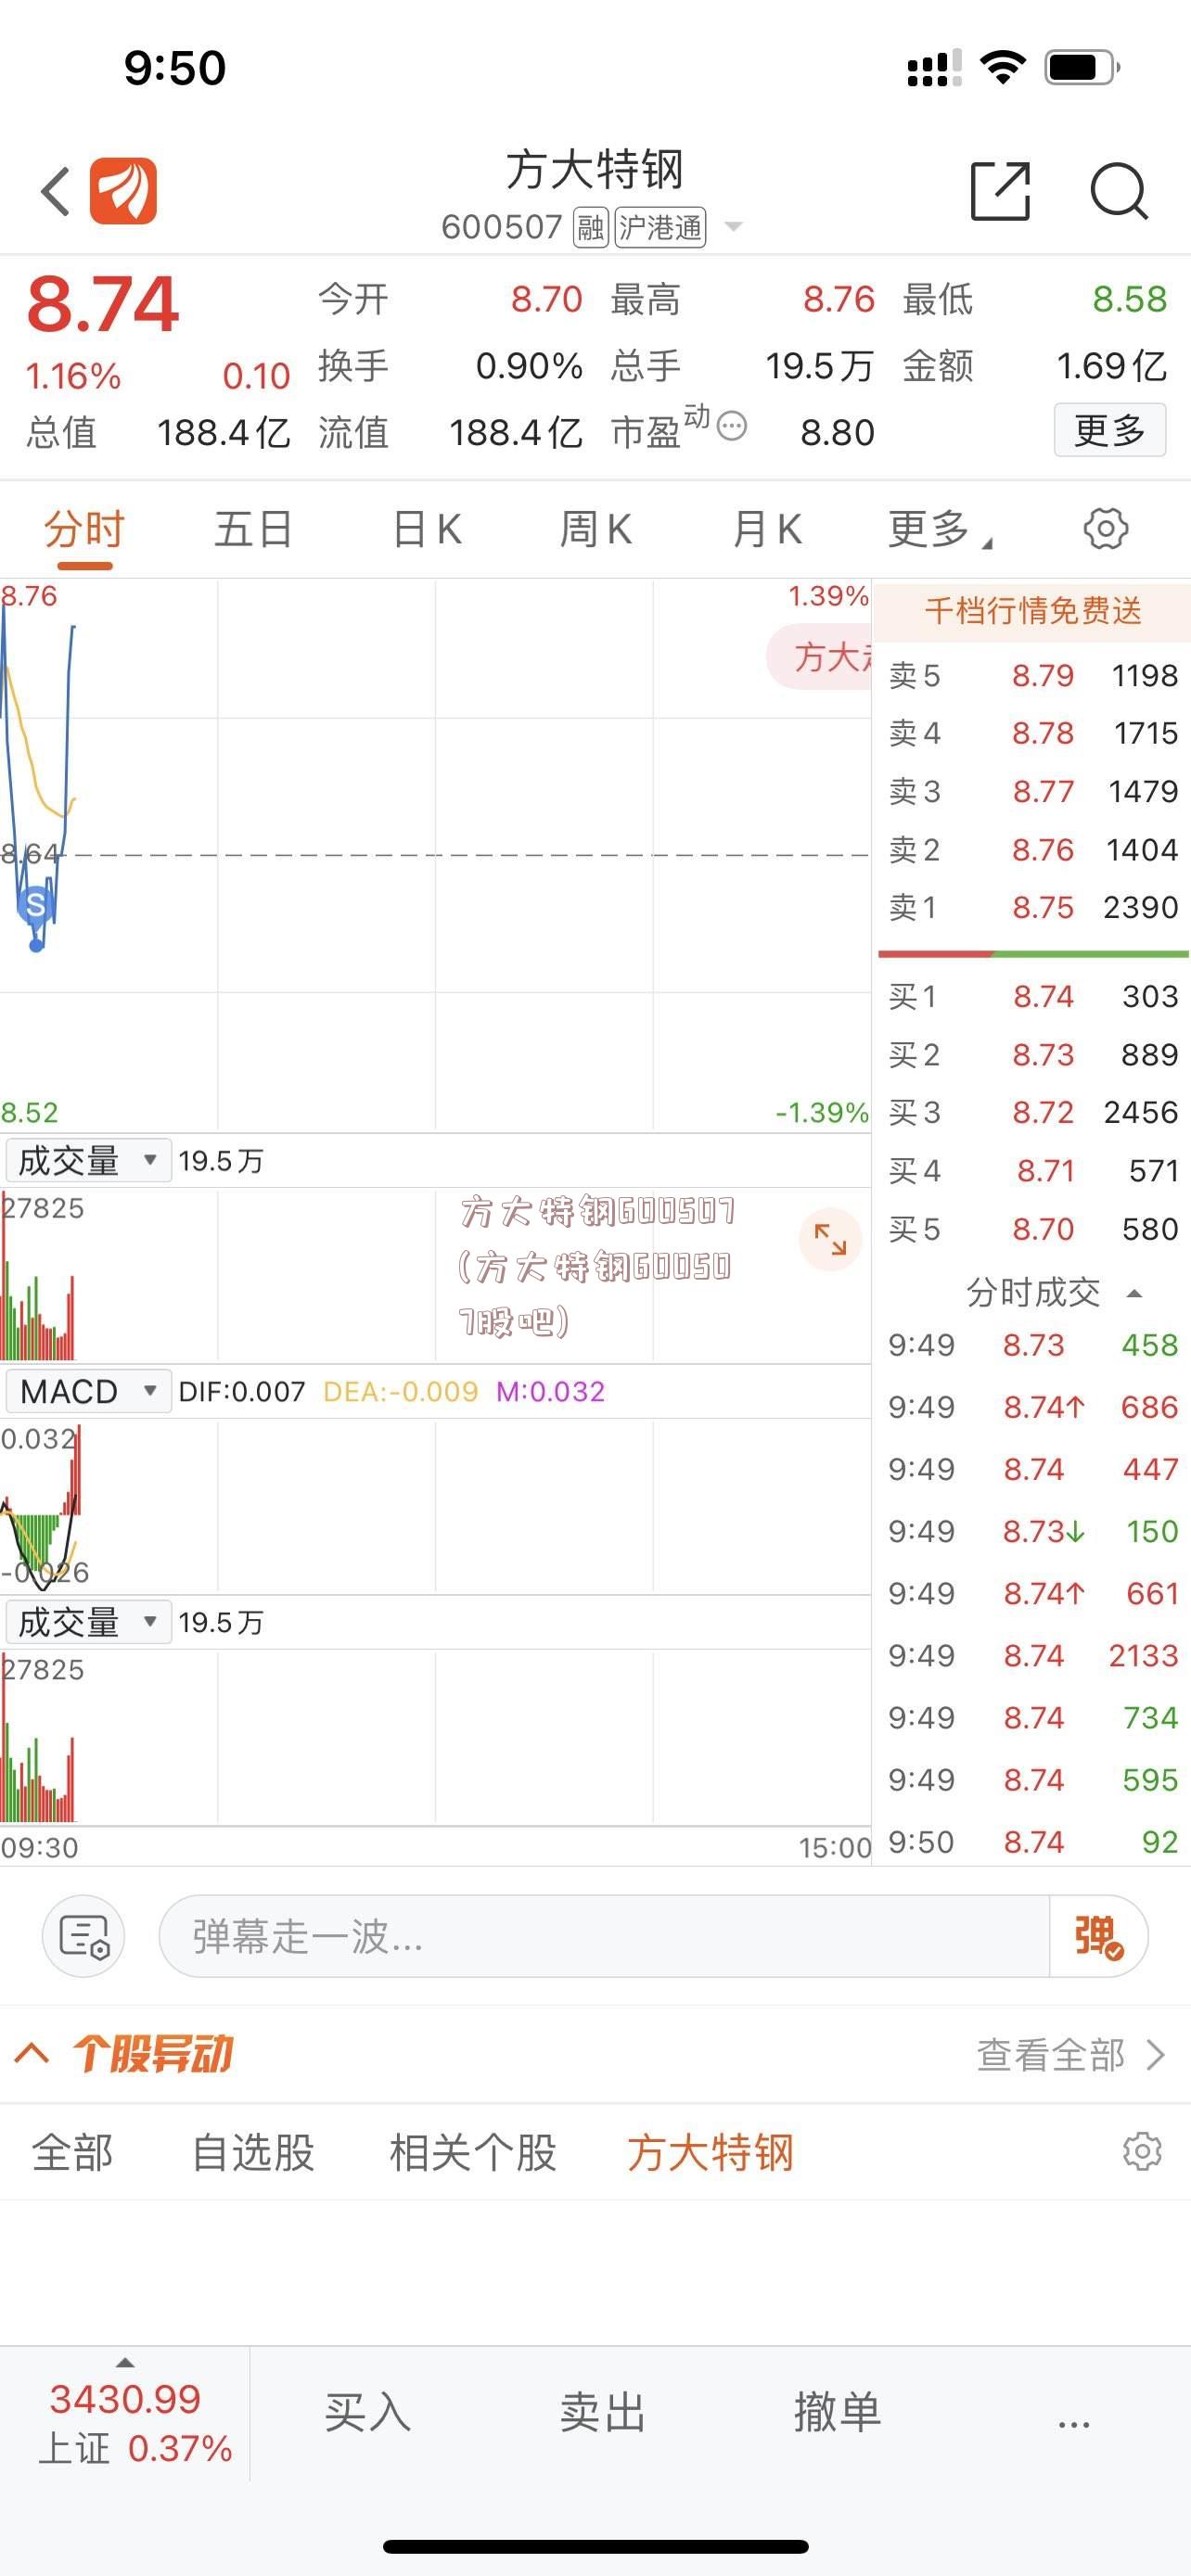Open the chart settings gear icon
1191x2576 pixels.
pos(1106,528)
